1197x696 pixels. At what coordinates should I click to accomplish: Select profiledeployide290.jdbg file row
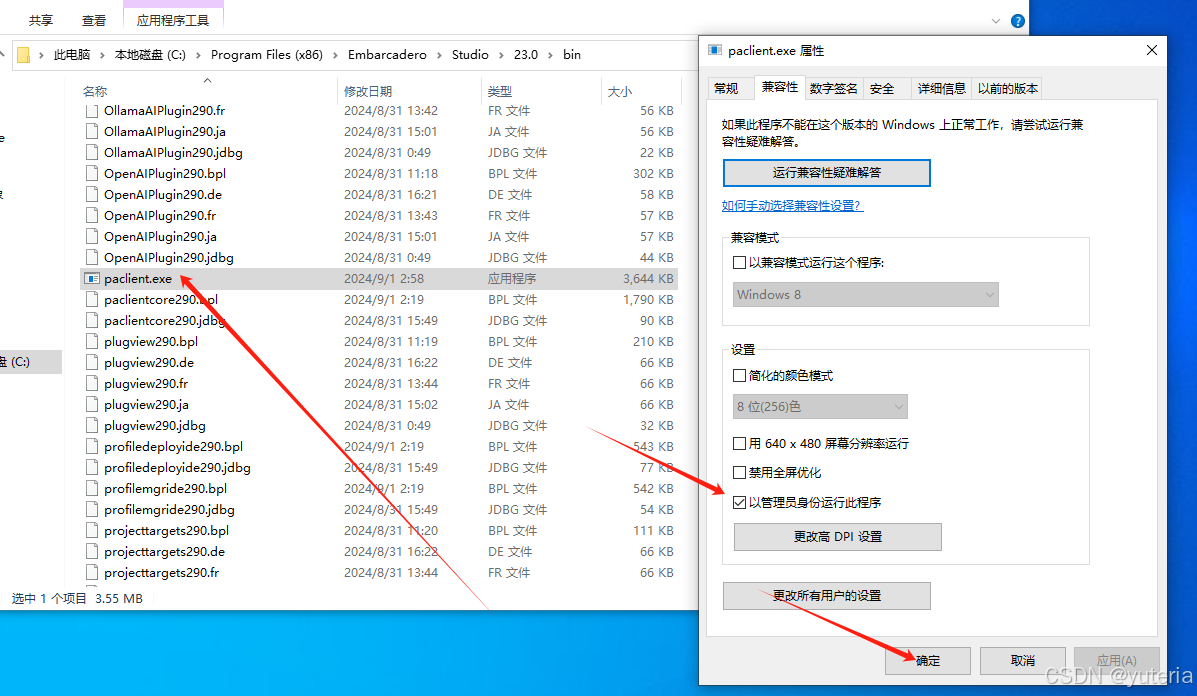point(379,467)
